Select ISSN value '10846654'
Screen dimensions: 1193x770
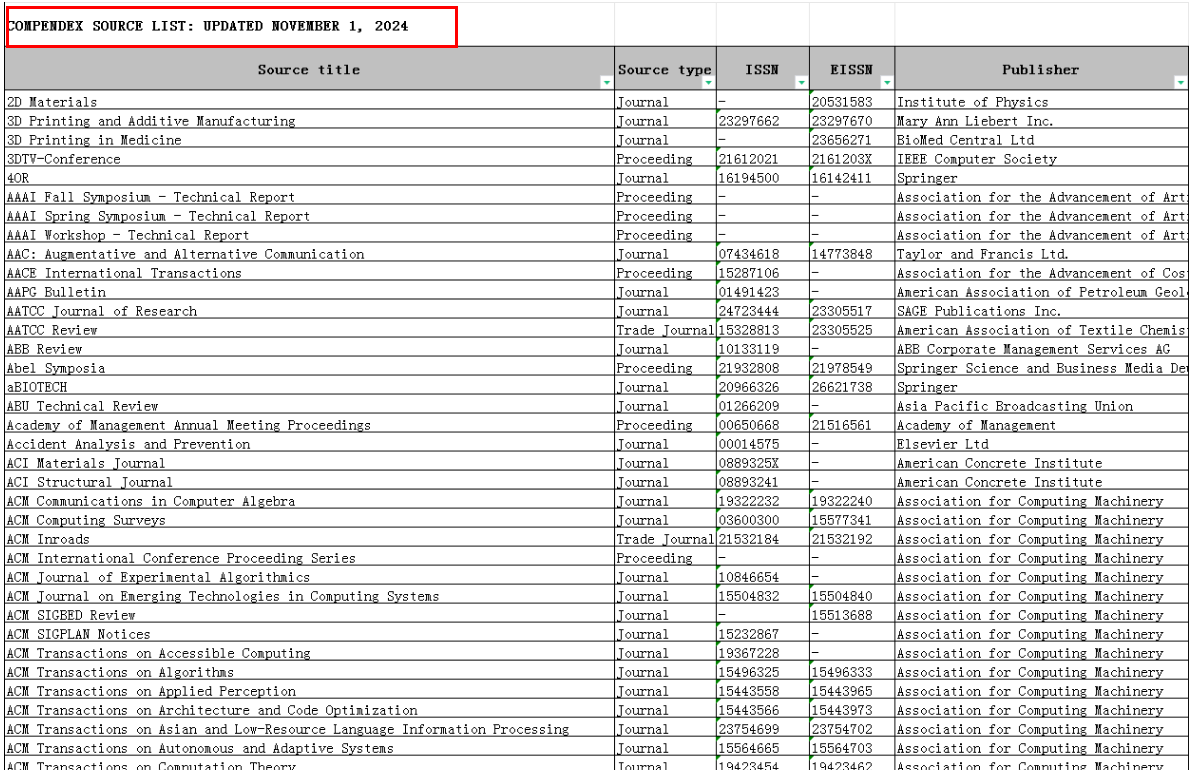tap(763, 577)
